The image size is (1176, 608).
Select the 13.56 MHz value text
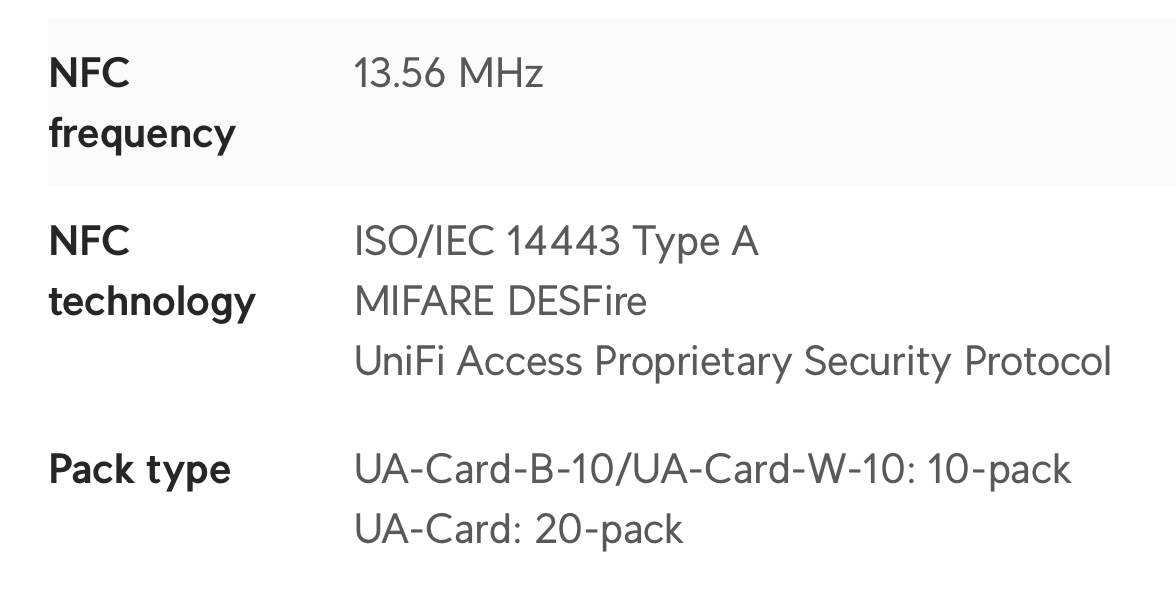coord(448,73)
